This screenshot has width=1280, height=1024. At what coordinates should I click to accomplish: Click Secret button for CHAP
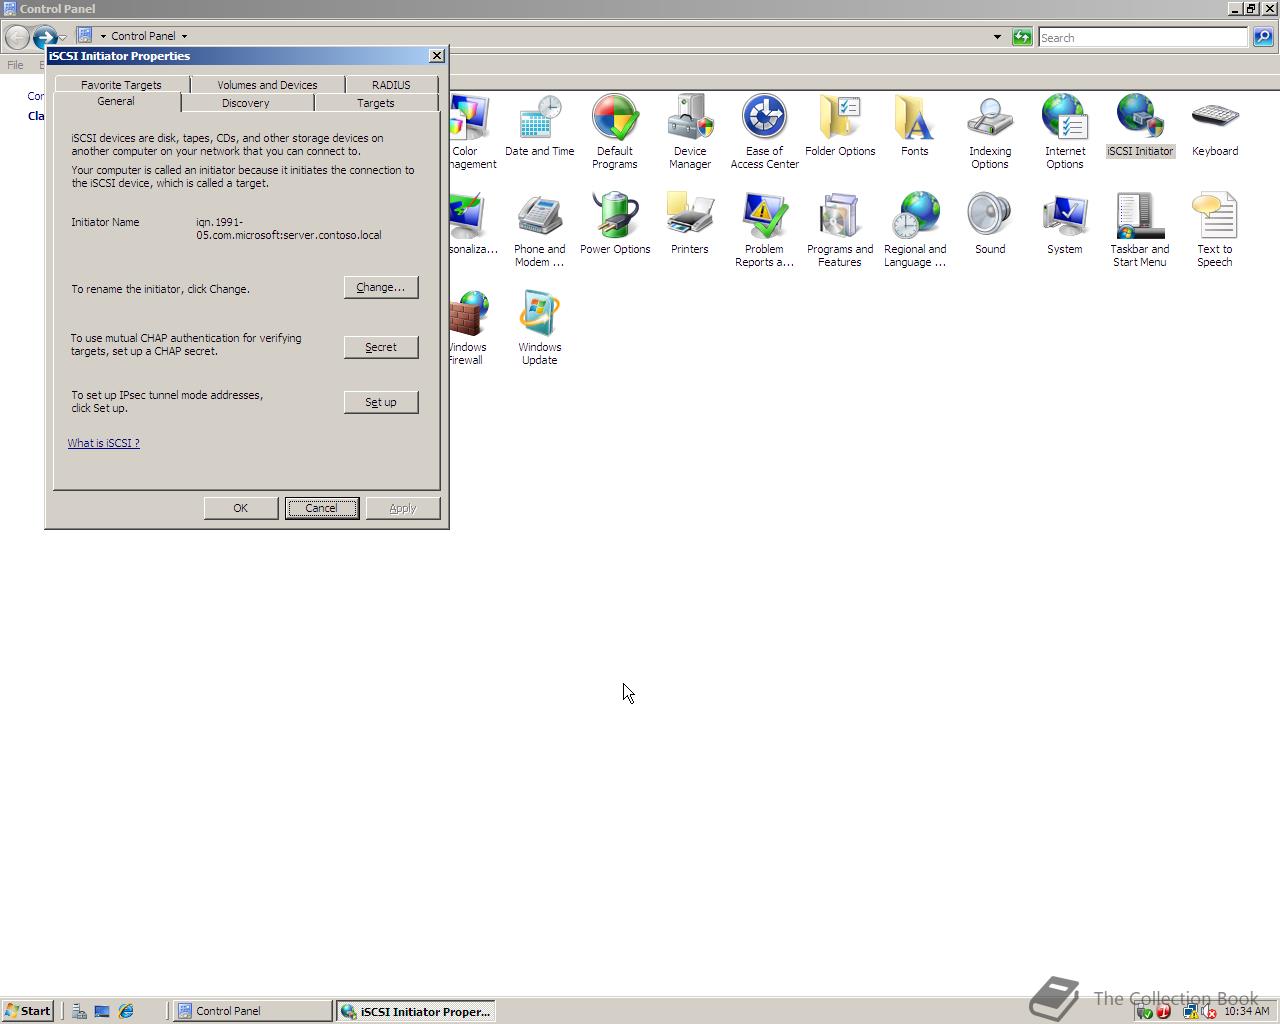click(381, 347)
